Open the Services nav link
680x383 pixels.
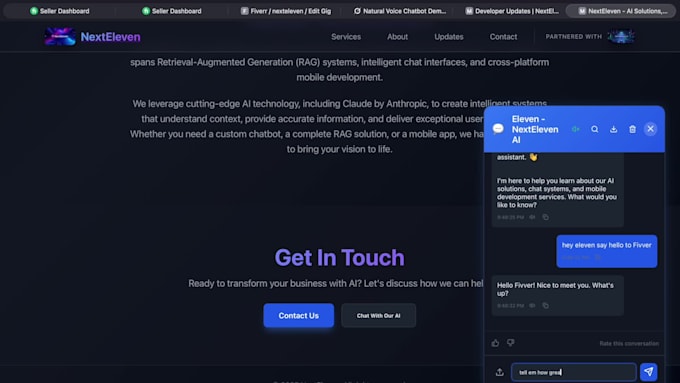(x=346, y=37)
